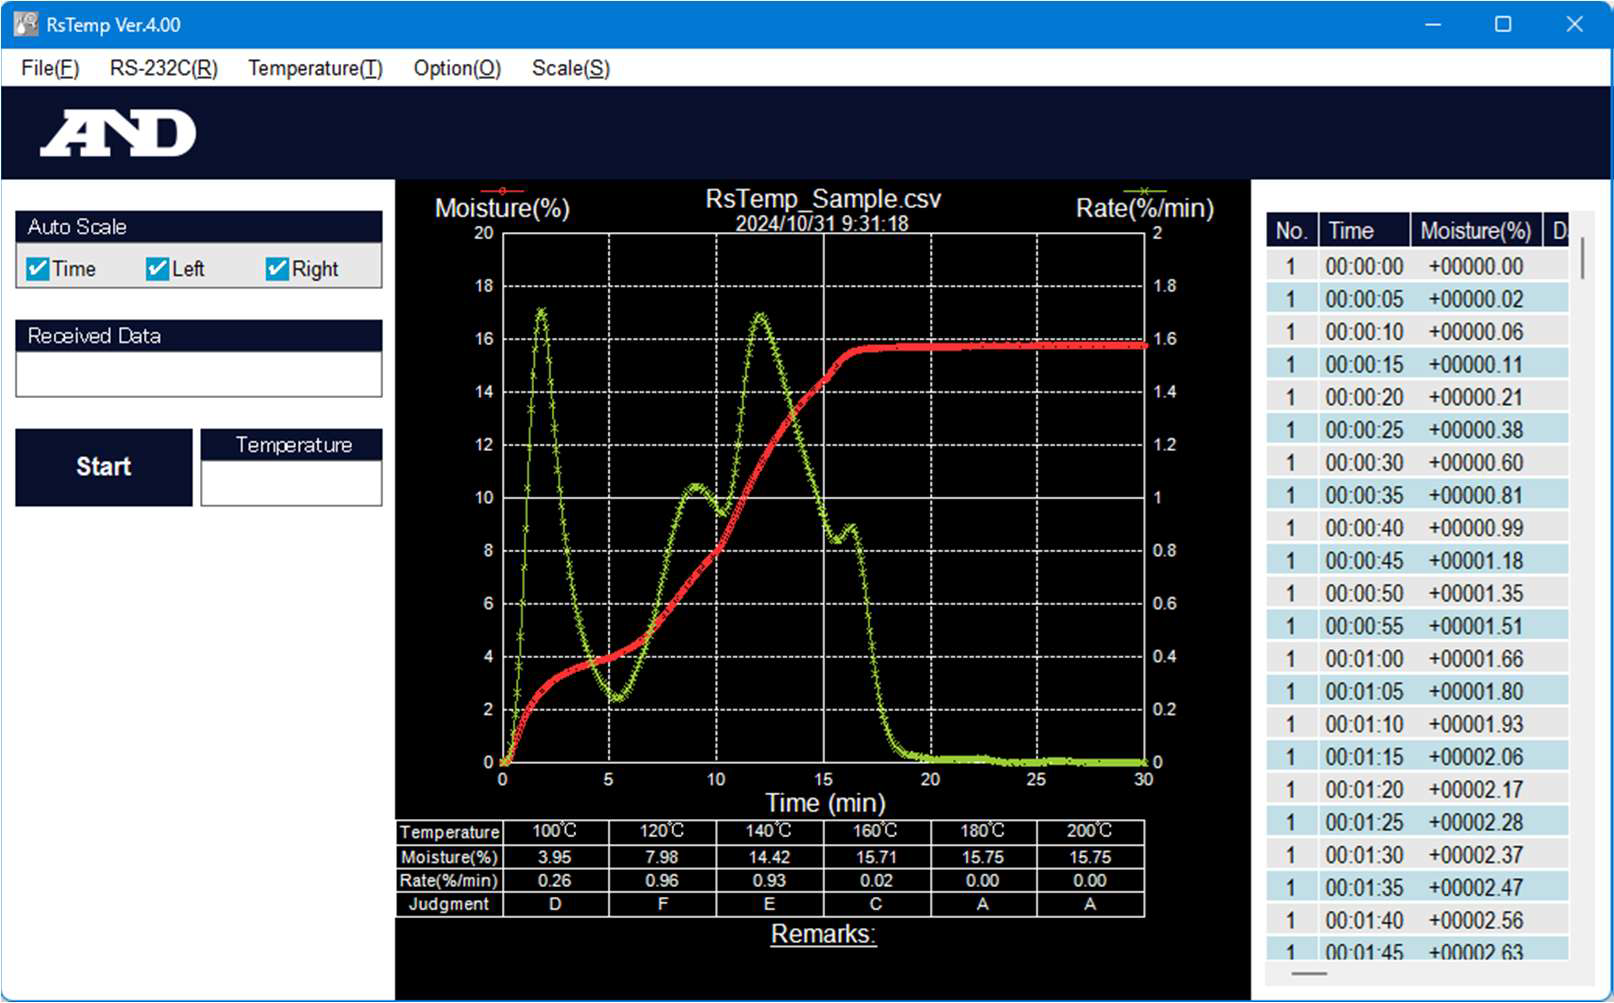Click the Remarks link below the table
This screenshot has height=1003, width=1614.
point(823,934)
